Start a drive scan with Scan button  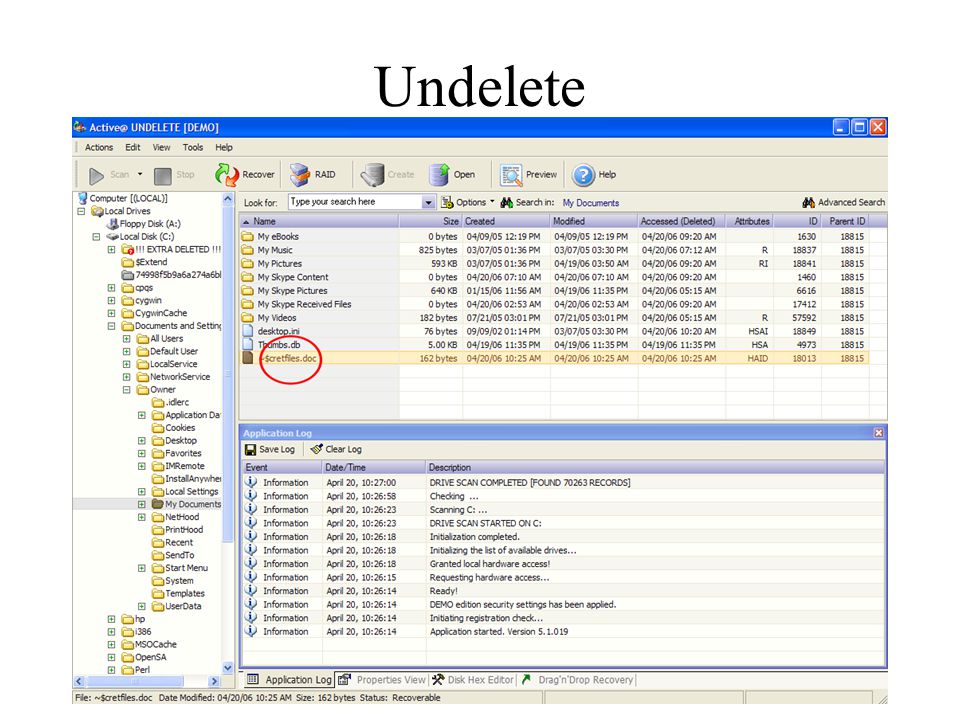tap(109, 175)
